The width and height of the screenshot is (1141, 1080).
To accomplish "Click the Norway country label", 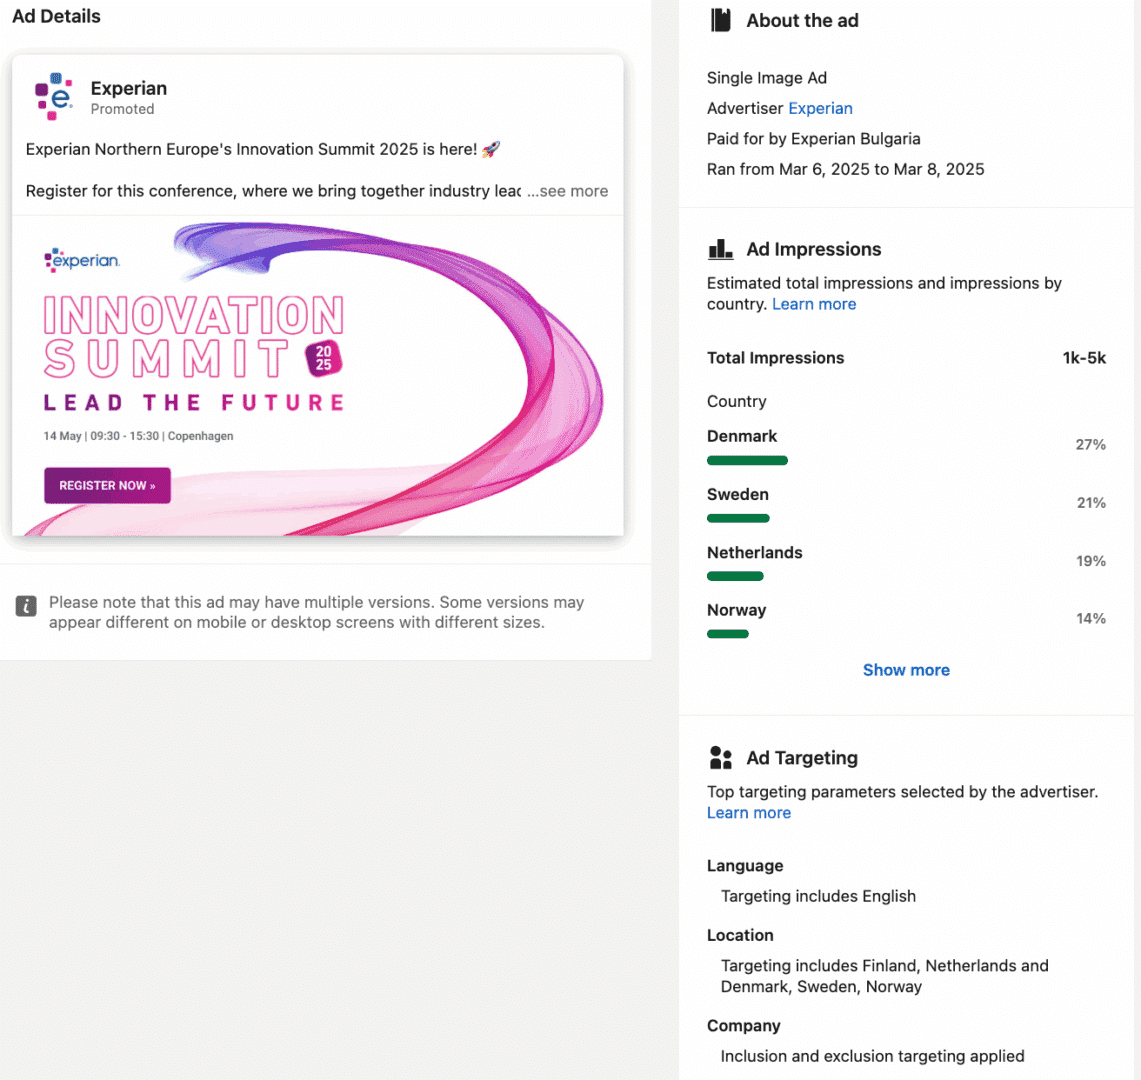I will [736, 610].
